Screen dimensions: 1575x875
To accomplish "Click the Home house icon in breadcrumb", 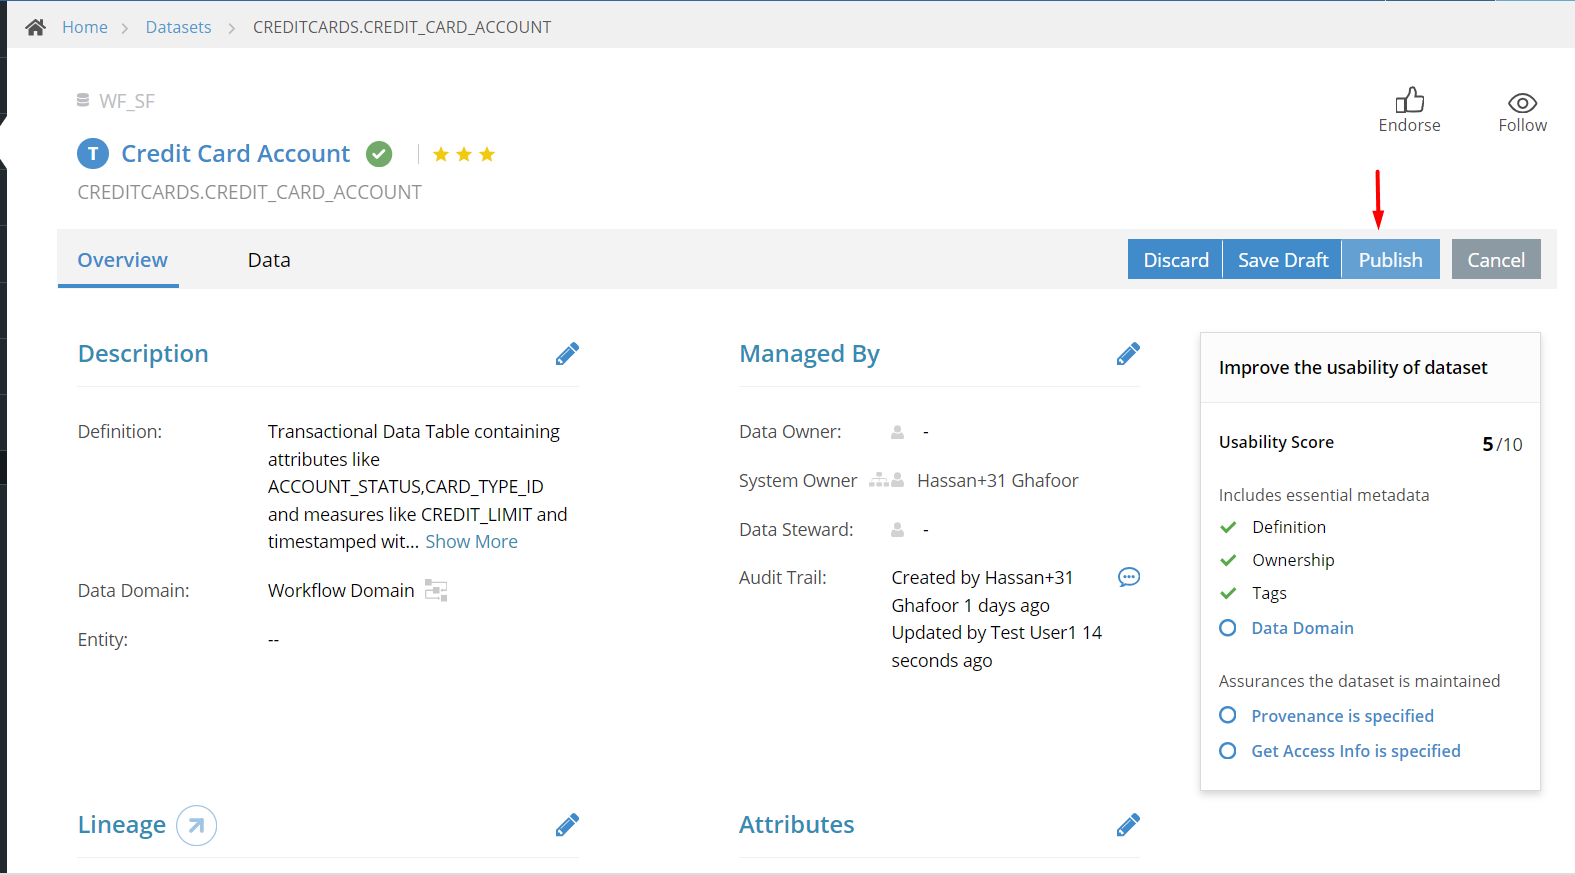I will click(x=36, y=27).
